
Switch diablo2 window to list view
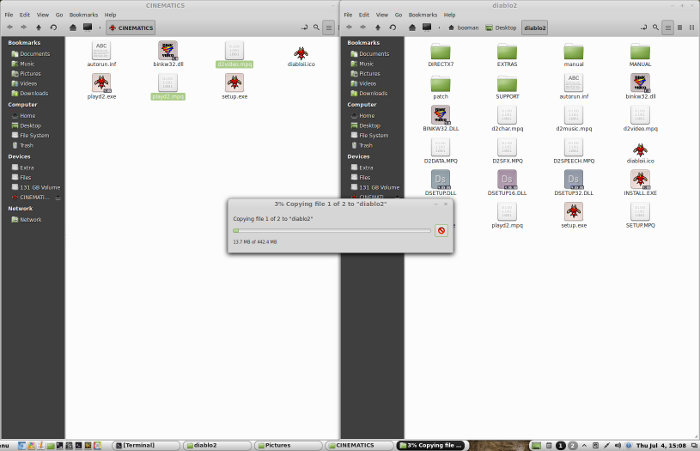tap(680, 28)
